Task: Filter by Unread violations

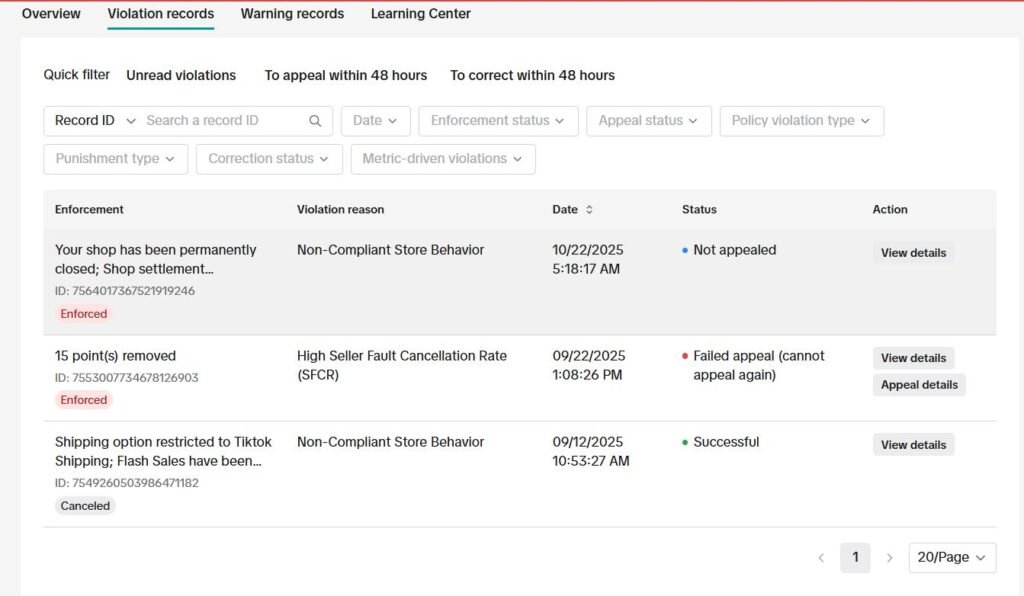Action: [181, 76]
